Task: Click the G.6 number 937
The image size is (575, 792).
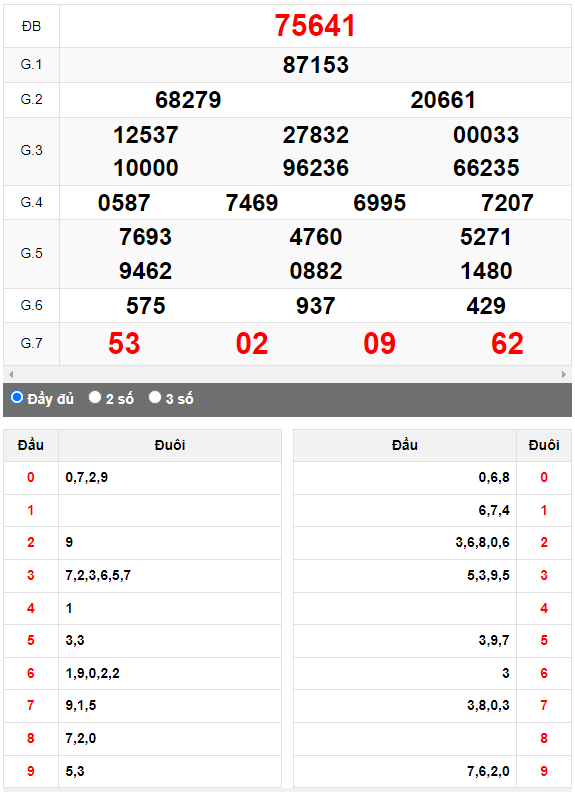Action: (x=315, y=306)
